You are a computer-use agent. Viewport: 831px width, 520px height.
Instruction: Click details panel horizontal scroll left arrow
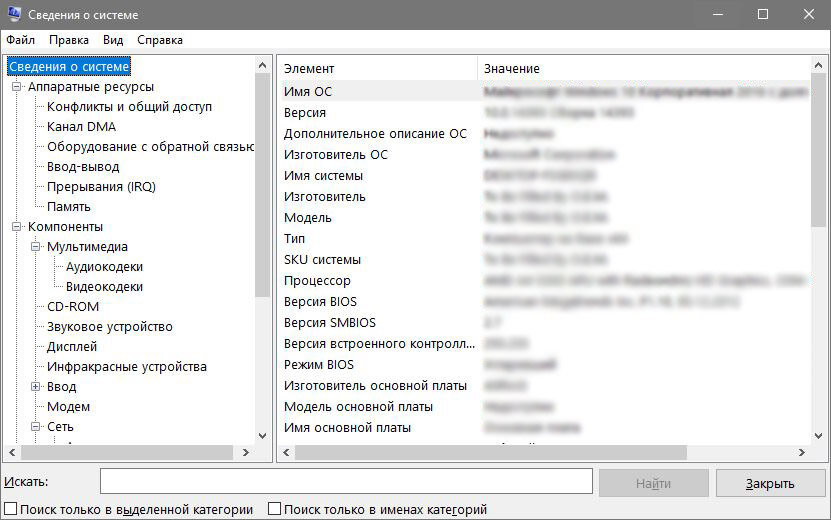point(286,453)
